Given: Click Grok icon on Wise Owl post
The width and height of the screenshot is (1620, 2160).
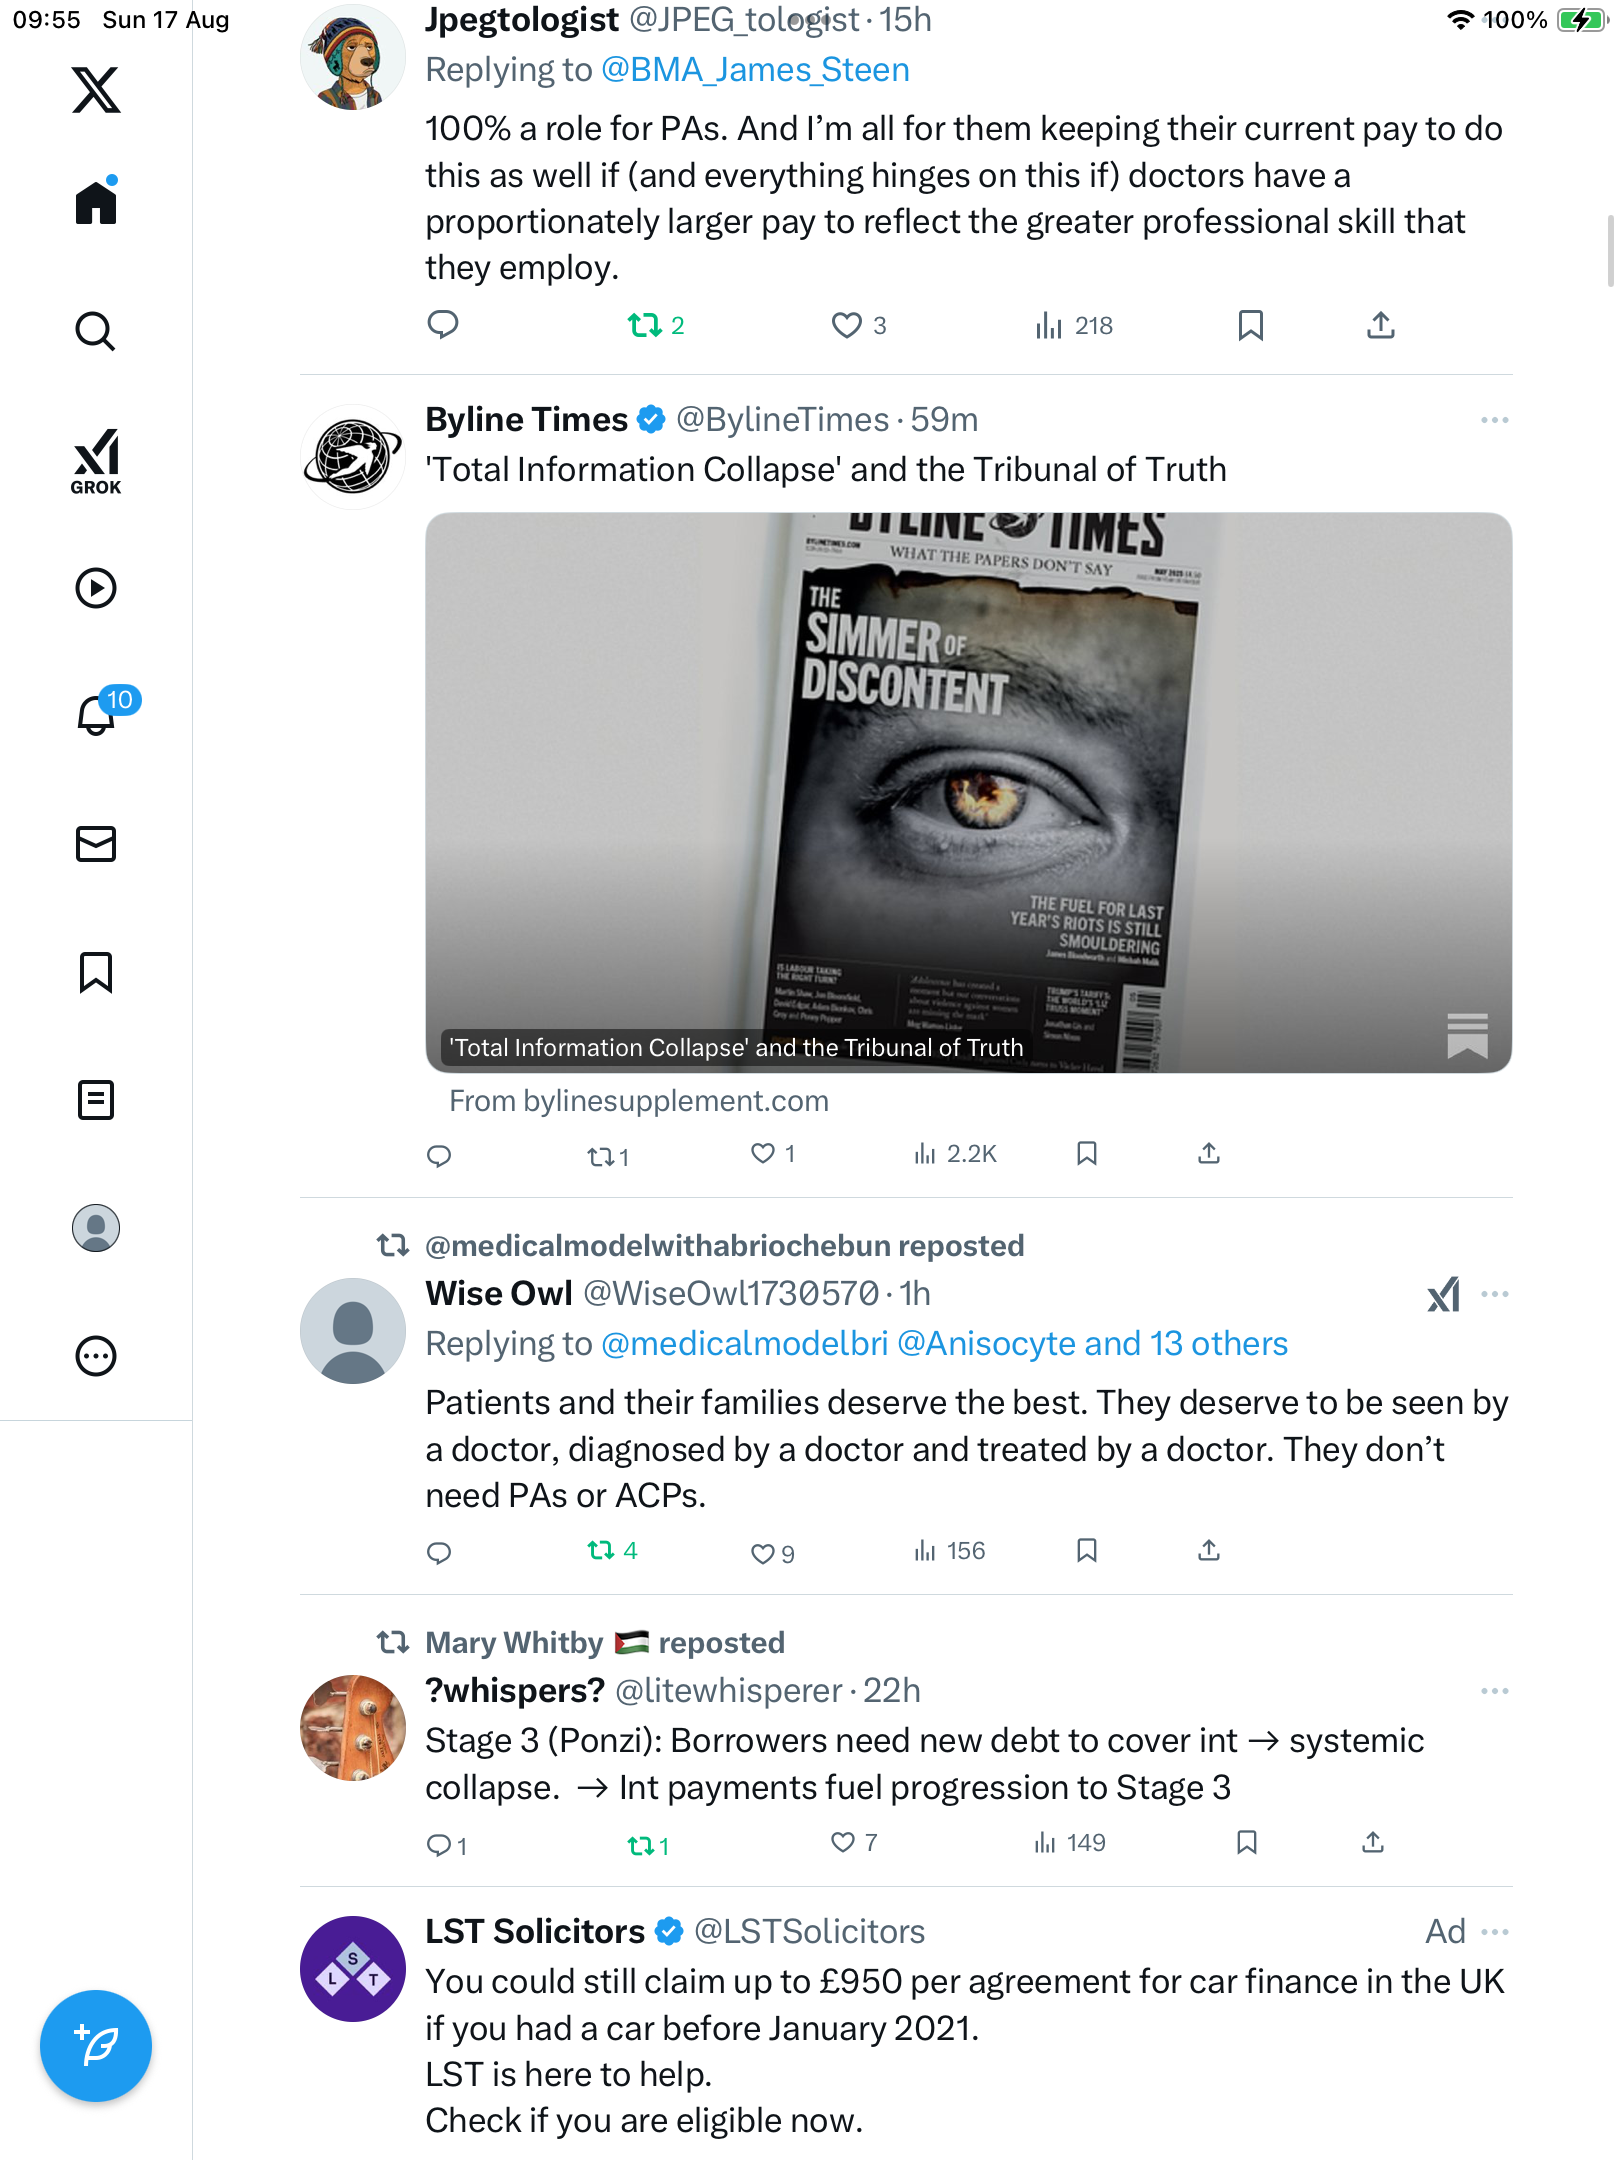Looking at the screenshot, I should [1443, 1294].
